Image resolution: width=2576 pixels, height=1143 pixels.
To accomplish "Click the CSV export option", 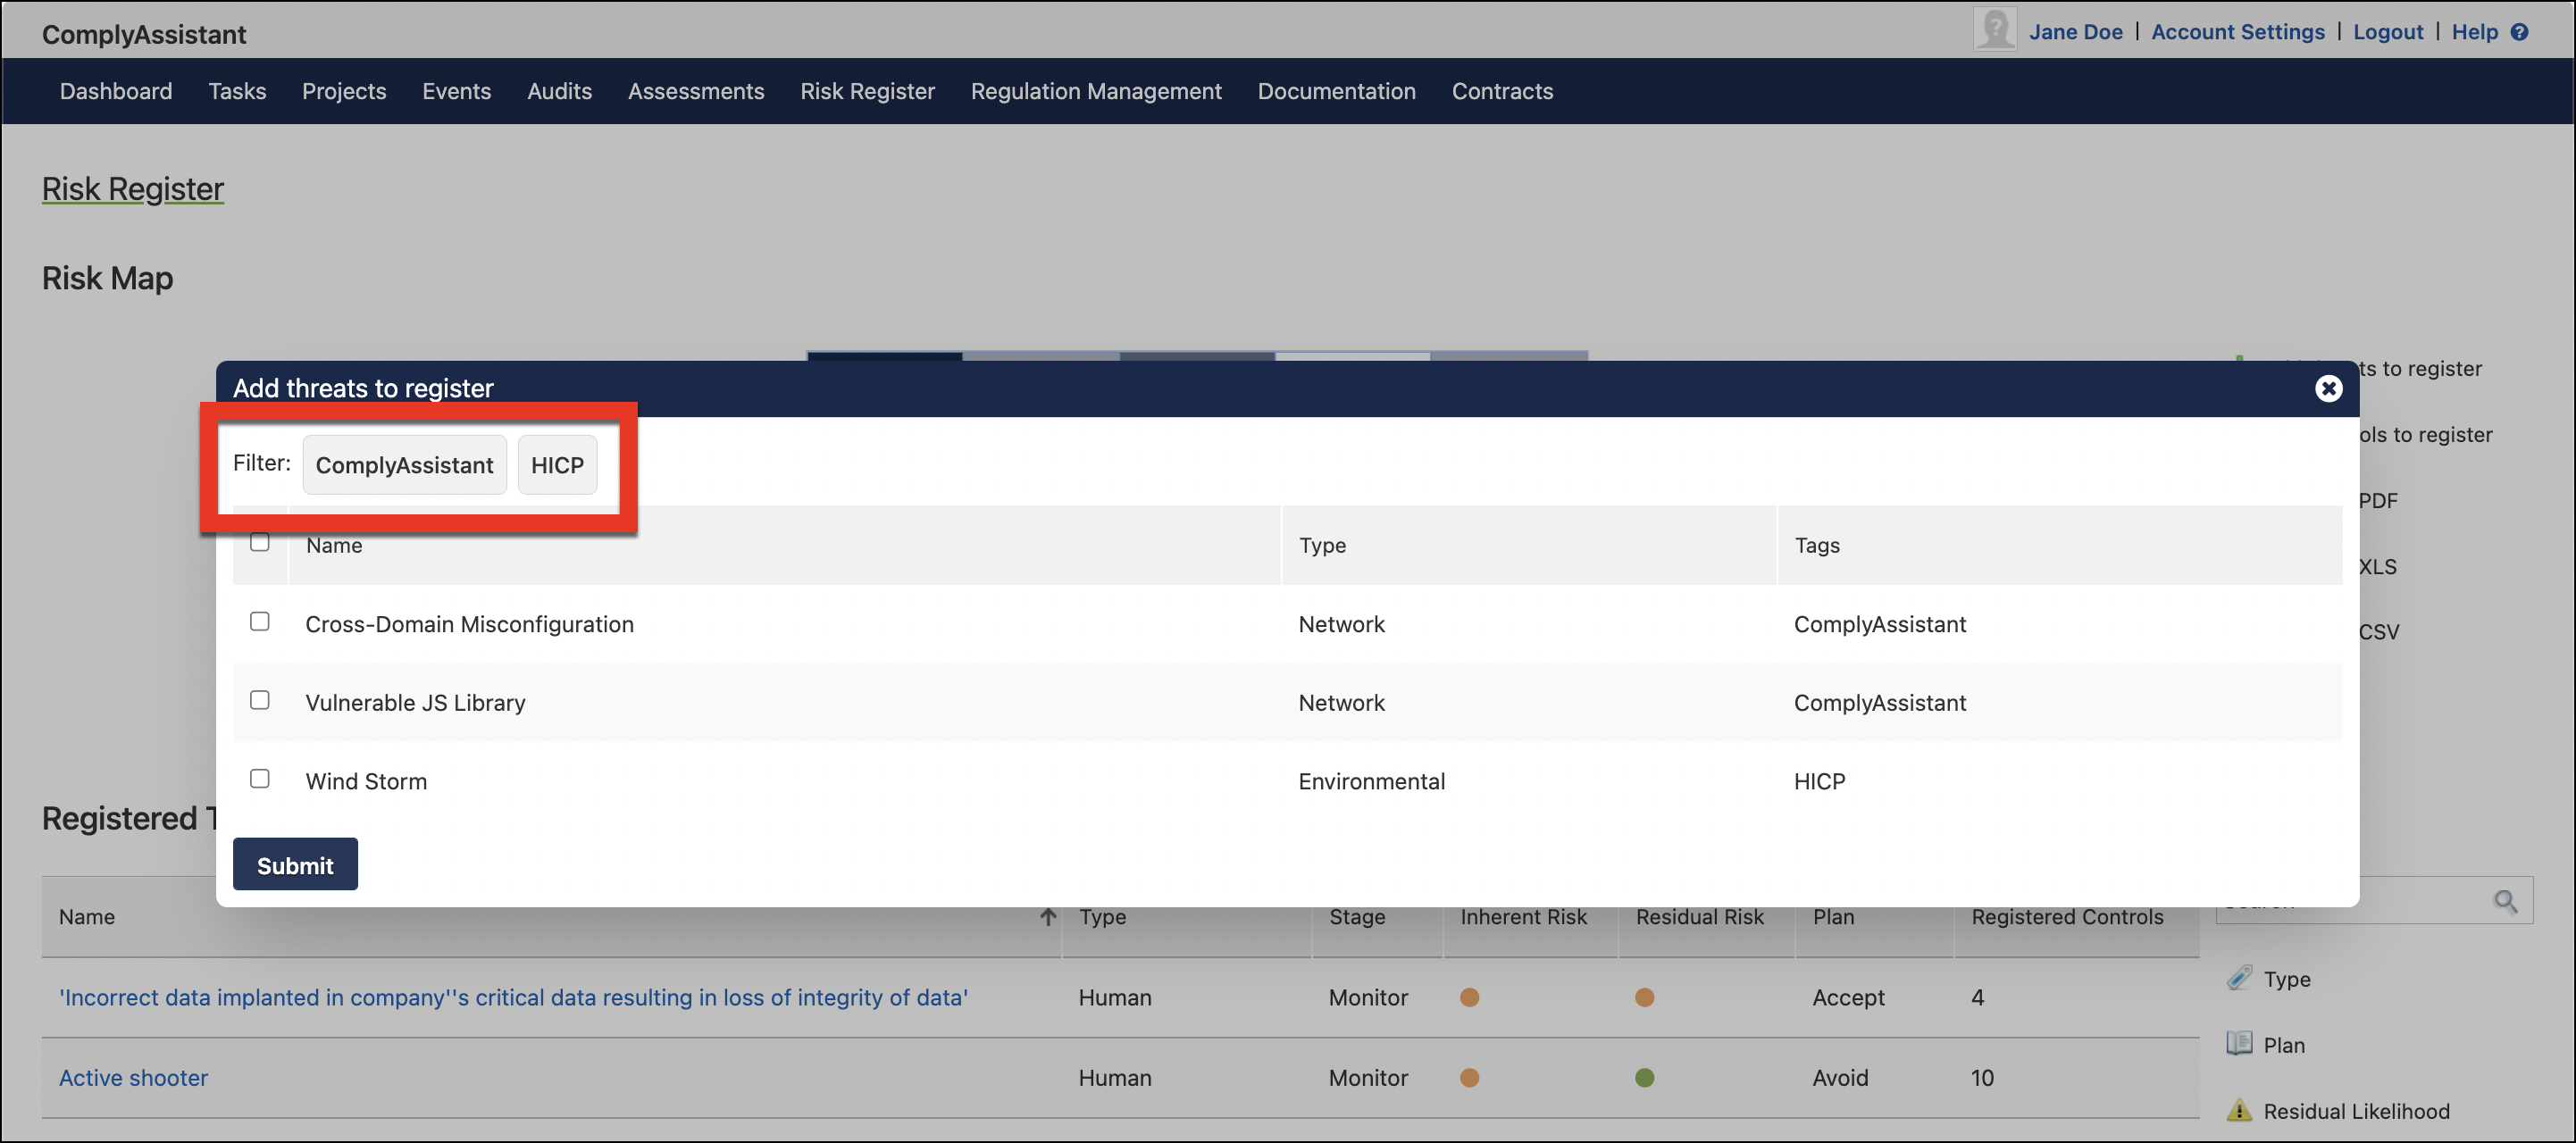I will coord(2378,632).
